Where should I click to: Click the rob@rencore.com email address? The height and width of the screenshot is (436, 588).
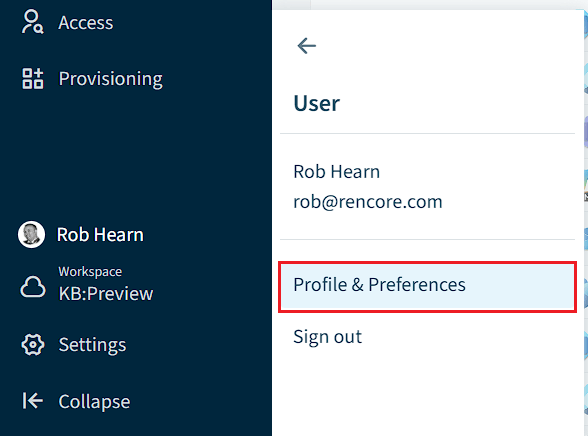tap(368, 202)
